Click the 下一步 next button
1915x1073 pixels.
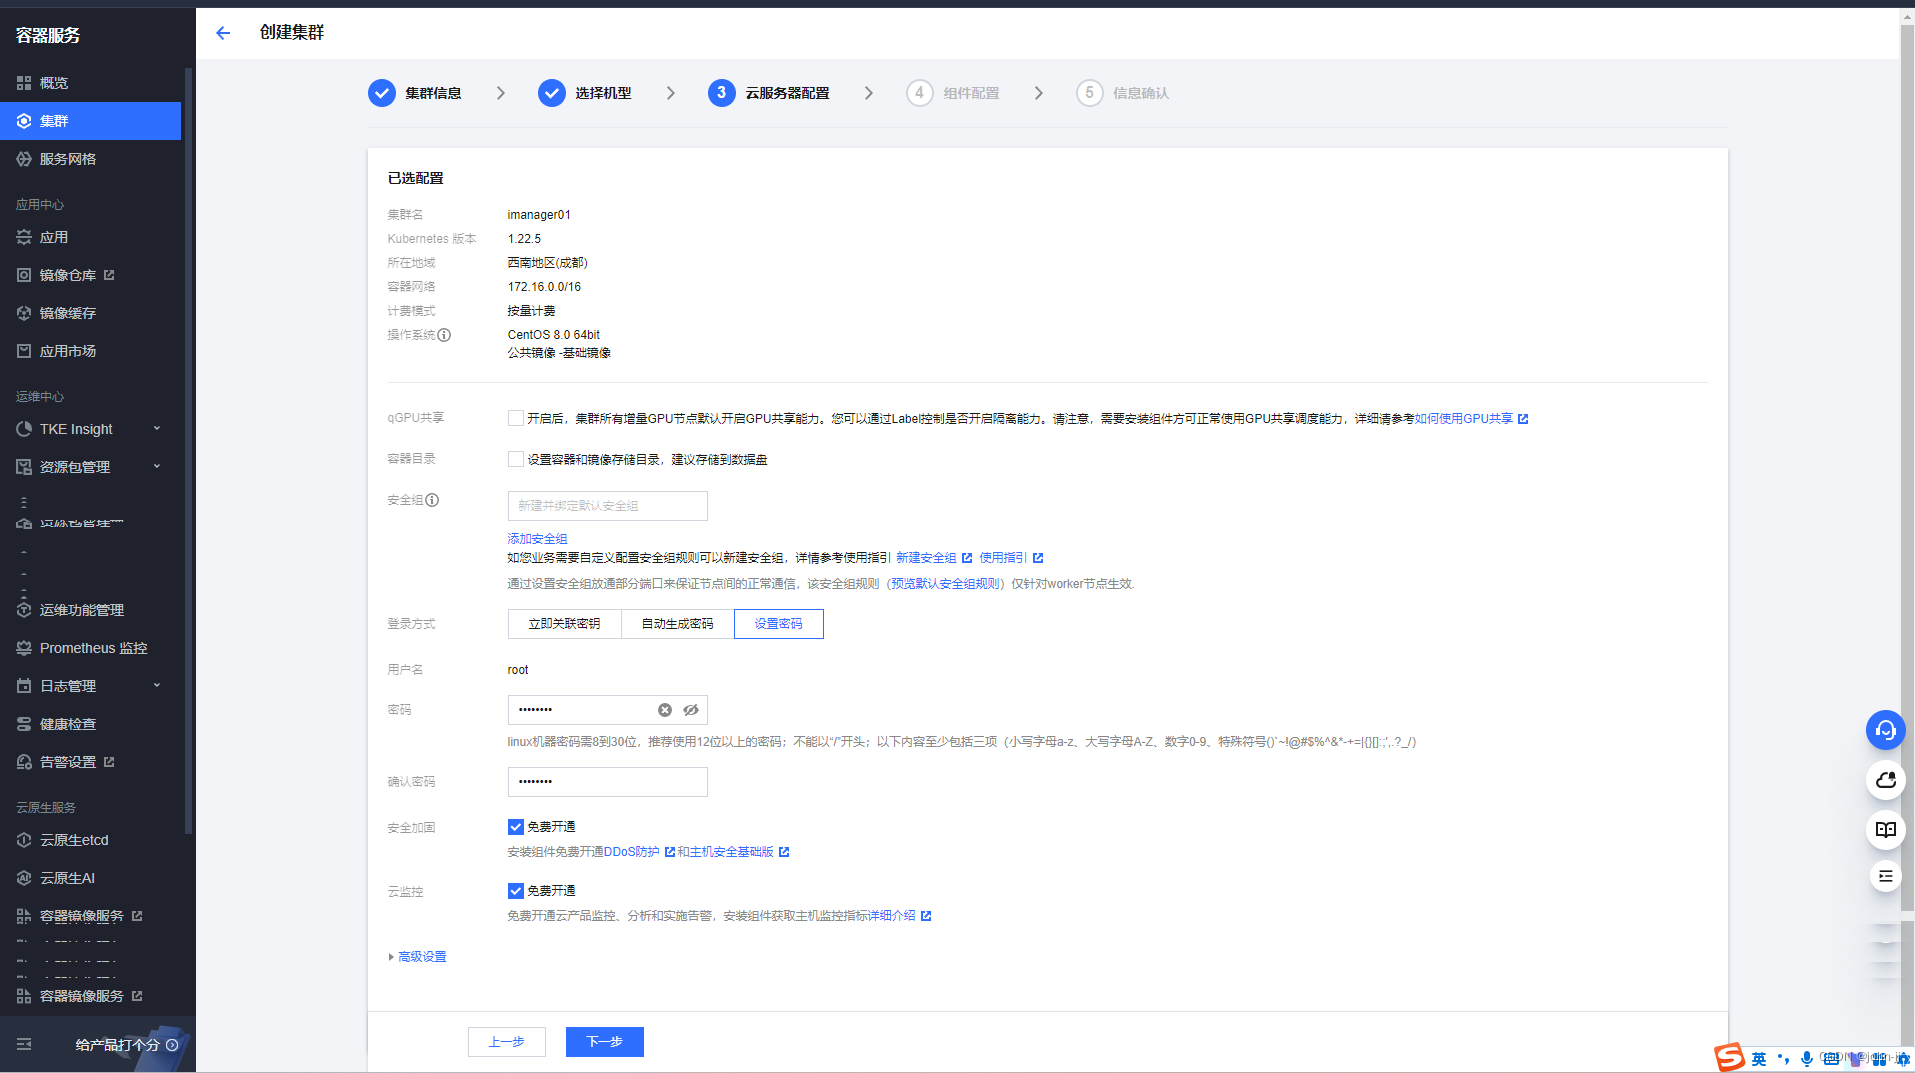605,1042
